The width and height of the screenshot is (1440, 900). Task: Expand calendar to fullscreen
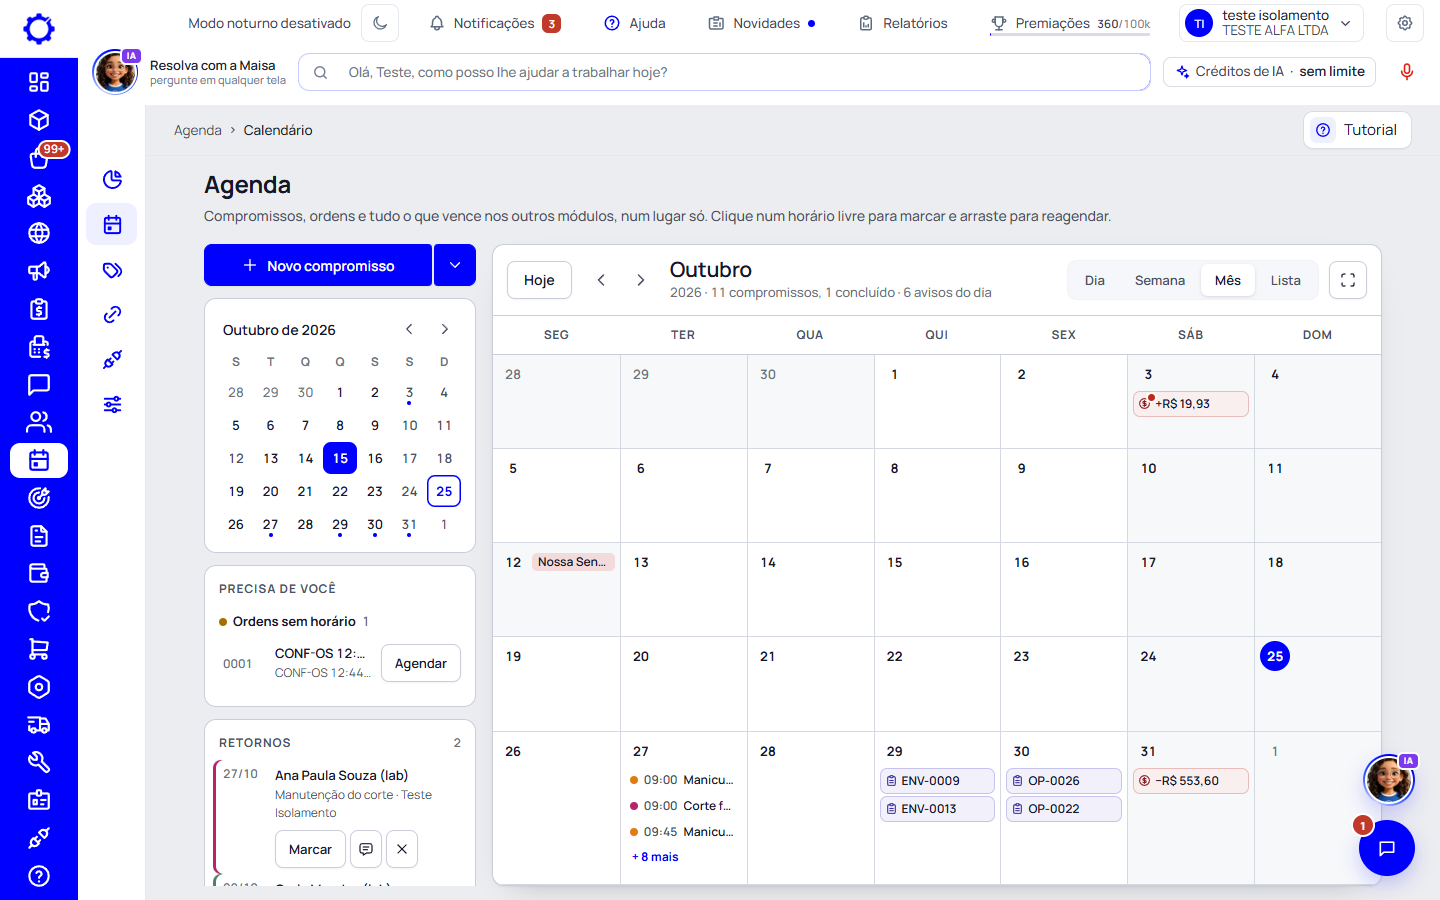click(x=1348, y=280)
